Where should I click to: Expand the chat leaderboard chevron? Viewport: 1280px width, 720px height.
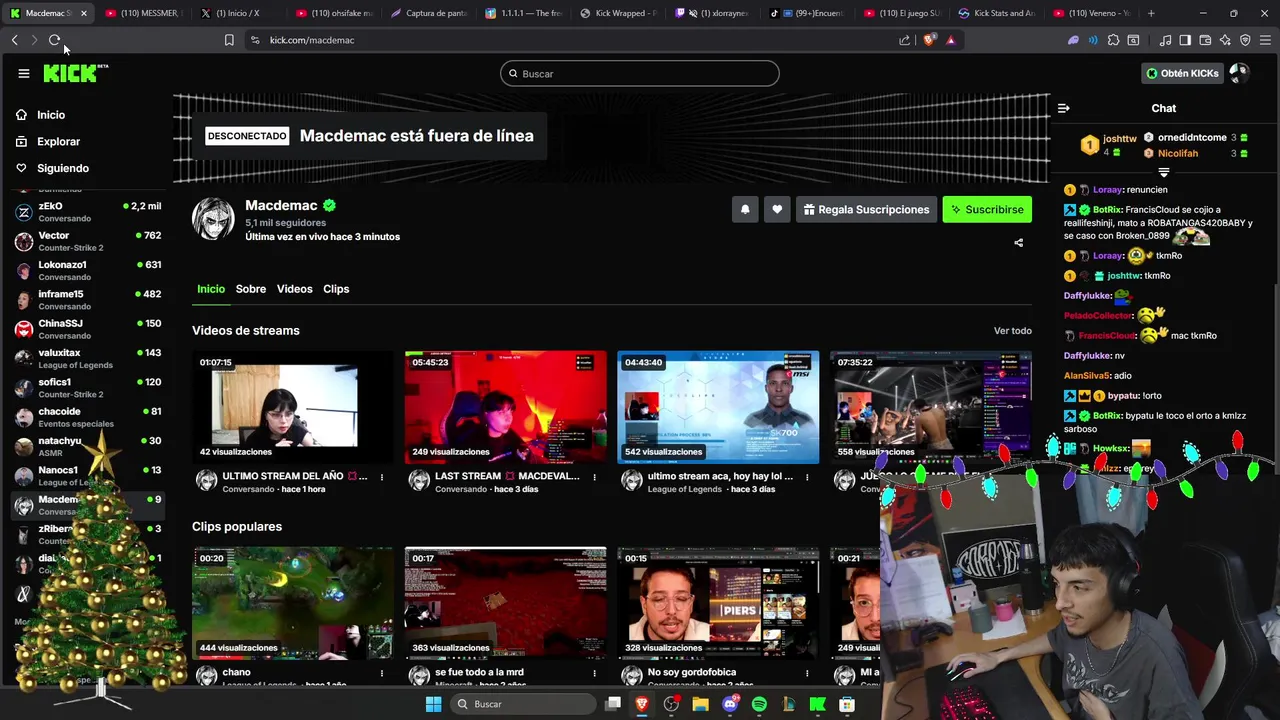1163,173
